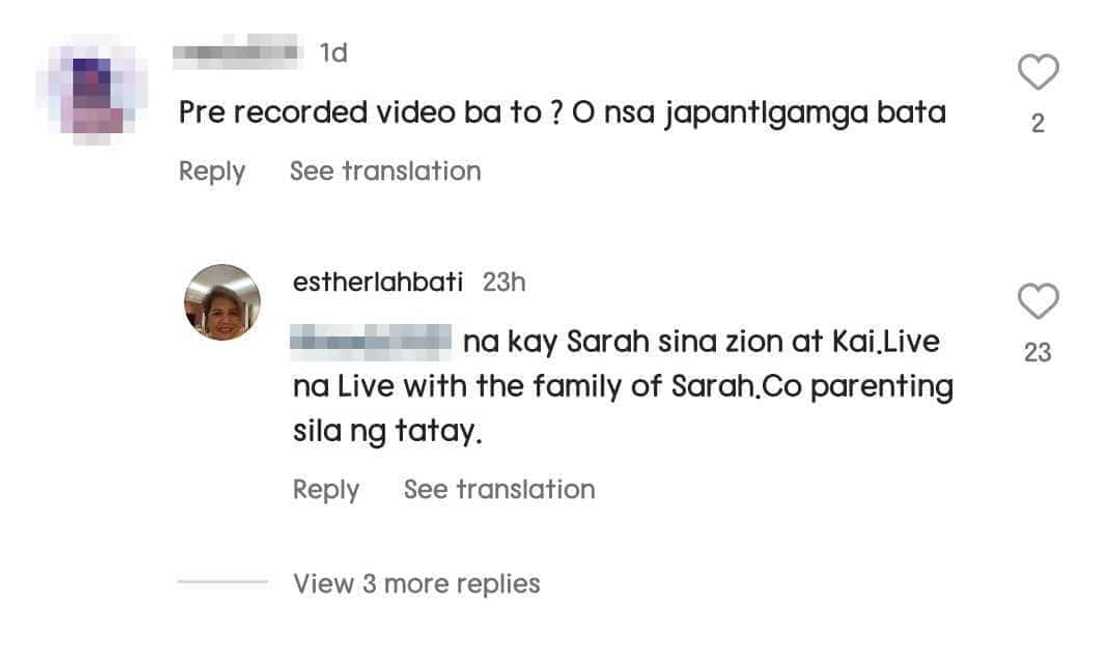This screenshot has width=1120, height=645.
Task: Click the line left of 'View 3 more replies'
Action: (222, 583)
